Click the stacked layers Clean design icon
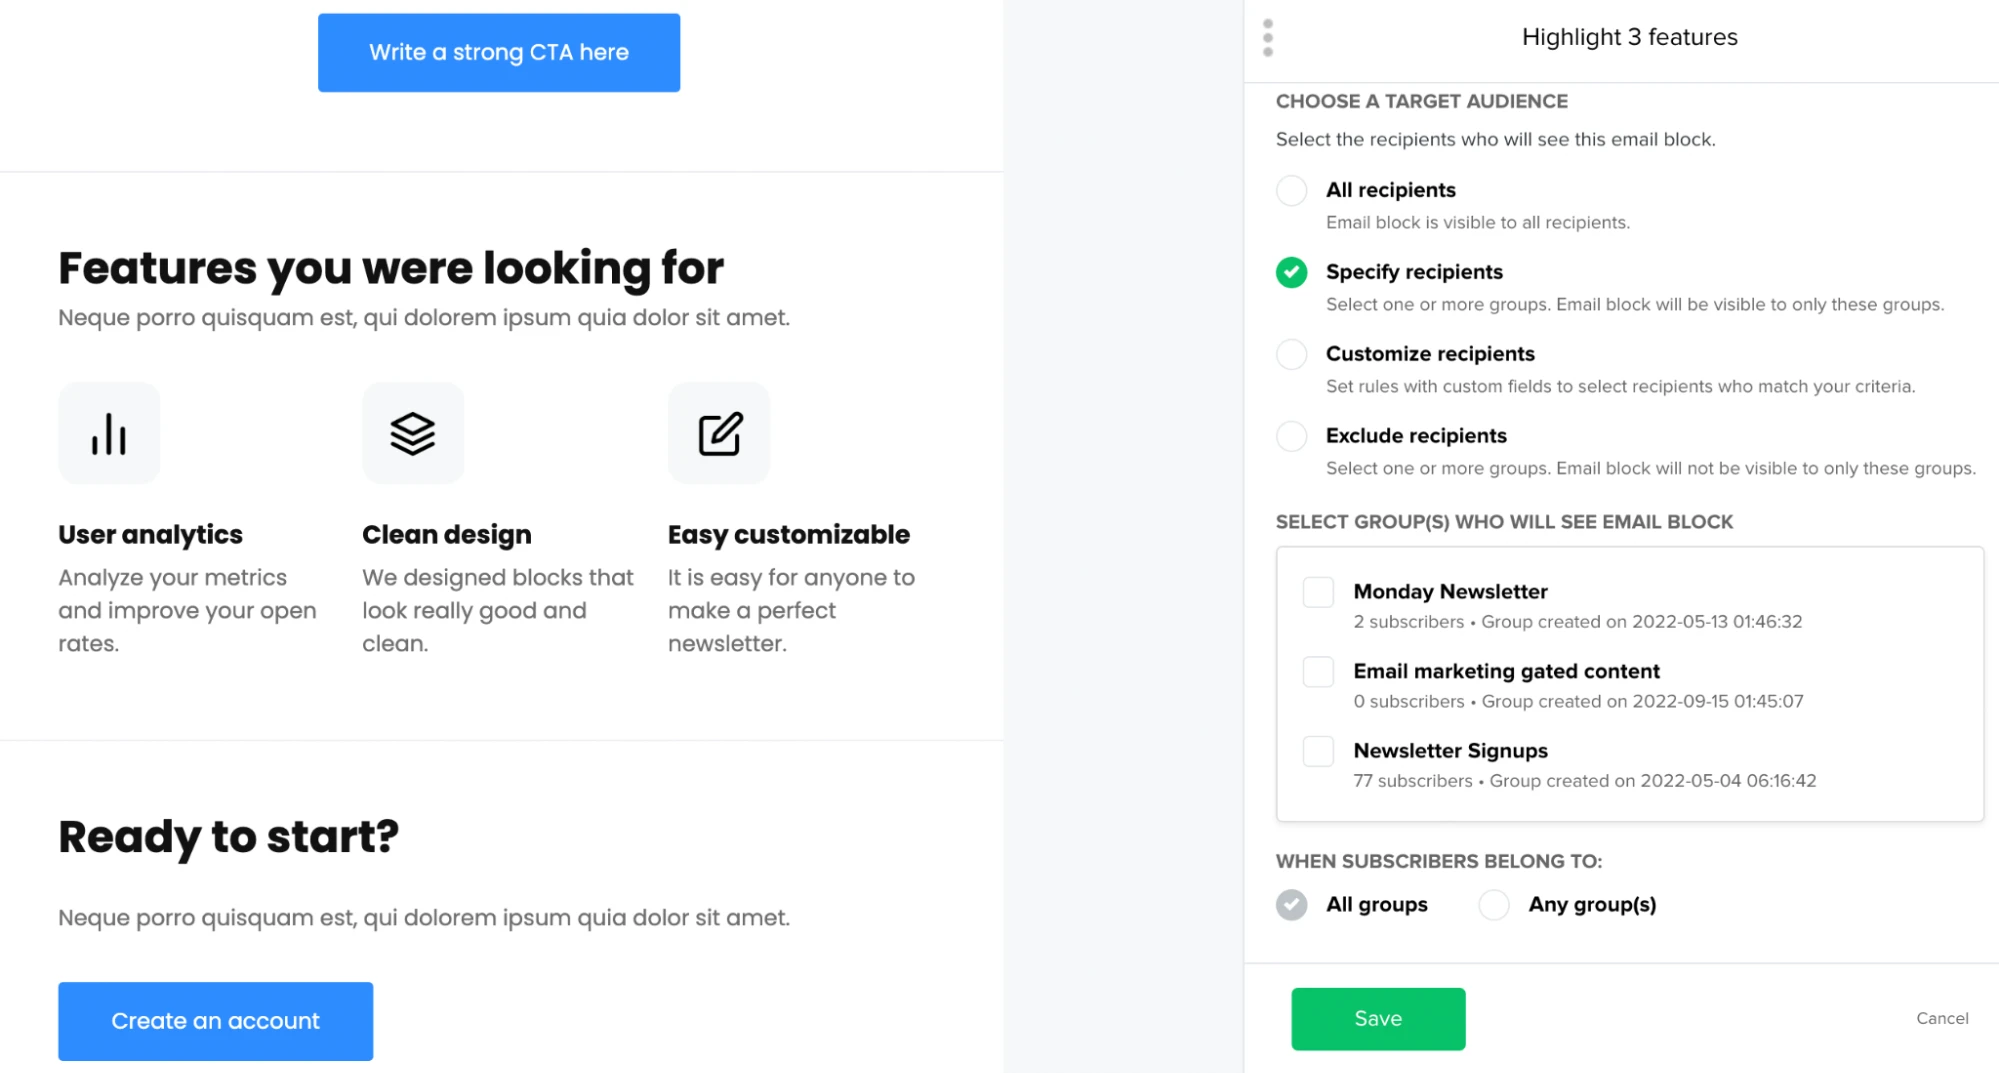The image size is (1999, 1073). point(413,434)
